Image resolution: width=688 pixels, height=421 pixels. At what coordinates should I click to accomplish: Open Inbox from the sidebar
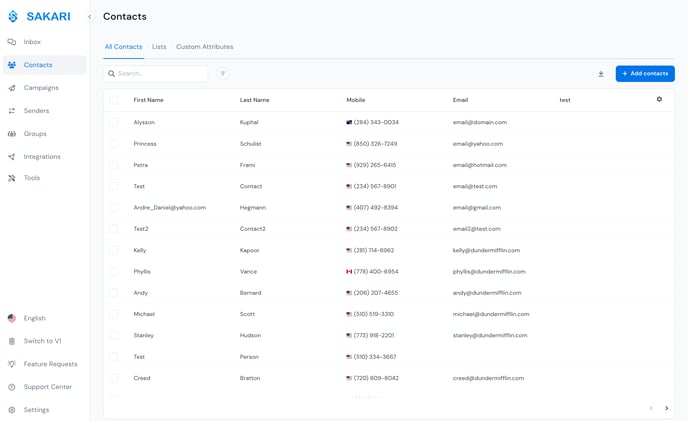[x=32, y=42]
